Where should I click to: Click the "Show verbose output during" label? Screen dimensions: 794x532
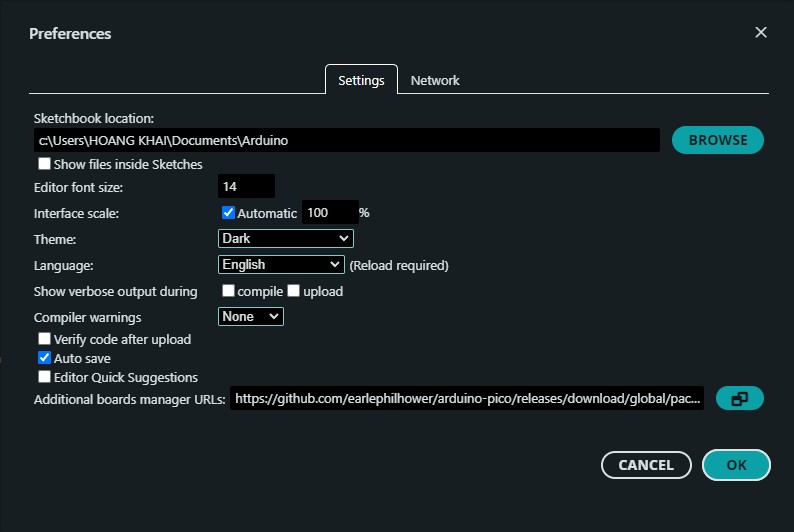coord(115,292)
